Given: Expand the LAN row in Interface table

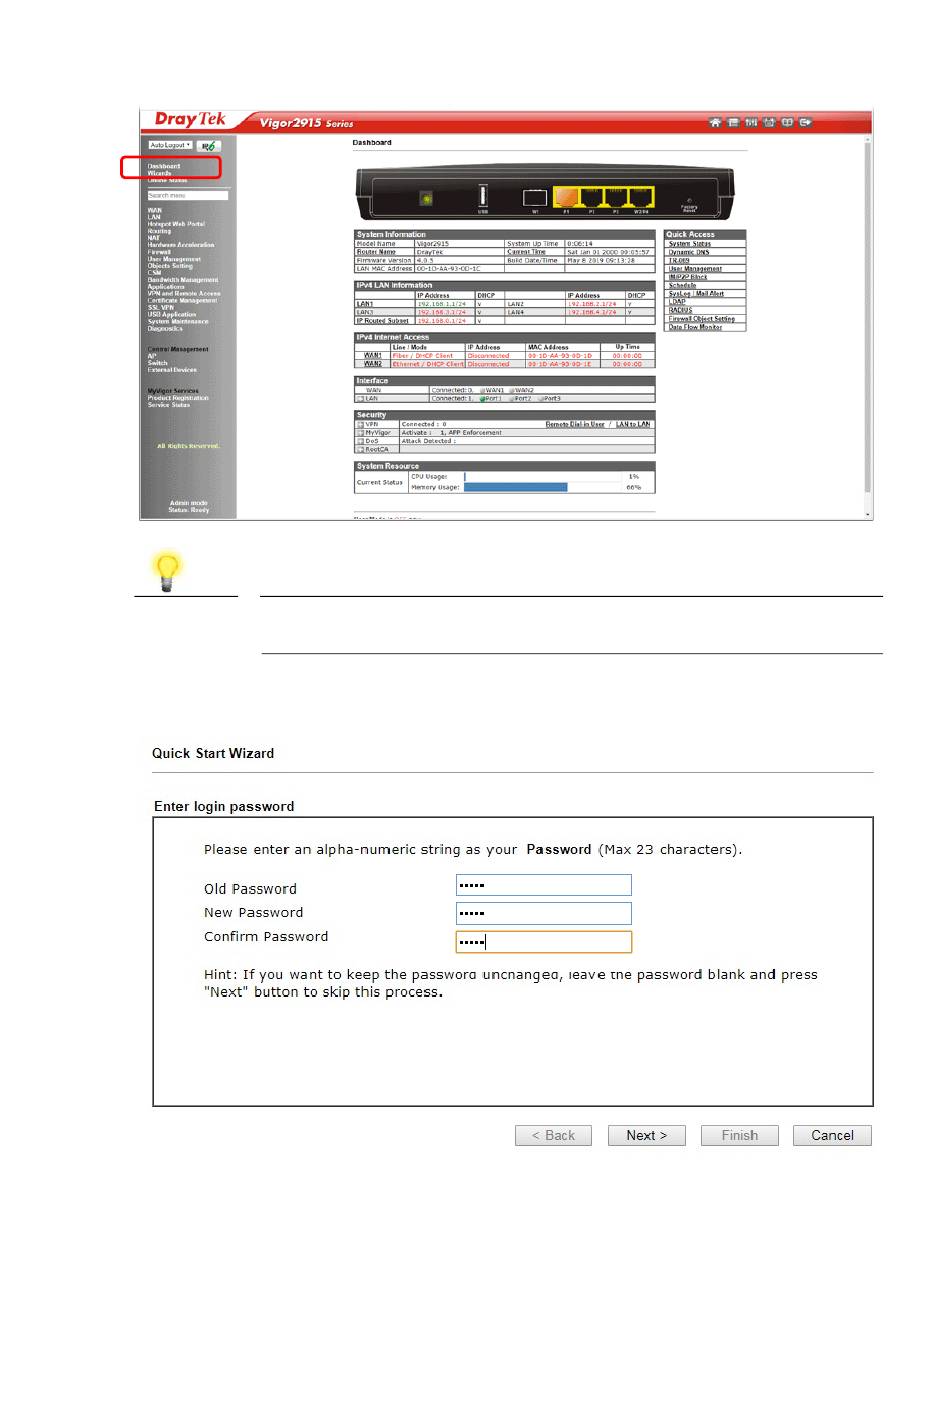Looking at the screenshot, I should point(361,399).
